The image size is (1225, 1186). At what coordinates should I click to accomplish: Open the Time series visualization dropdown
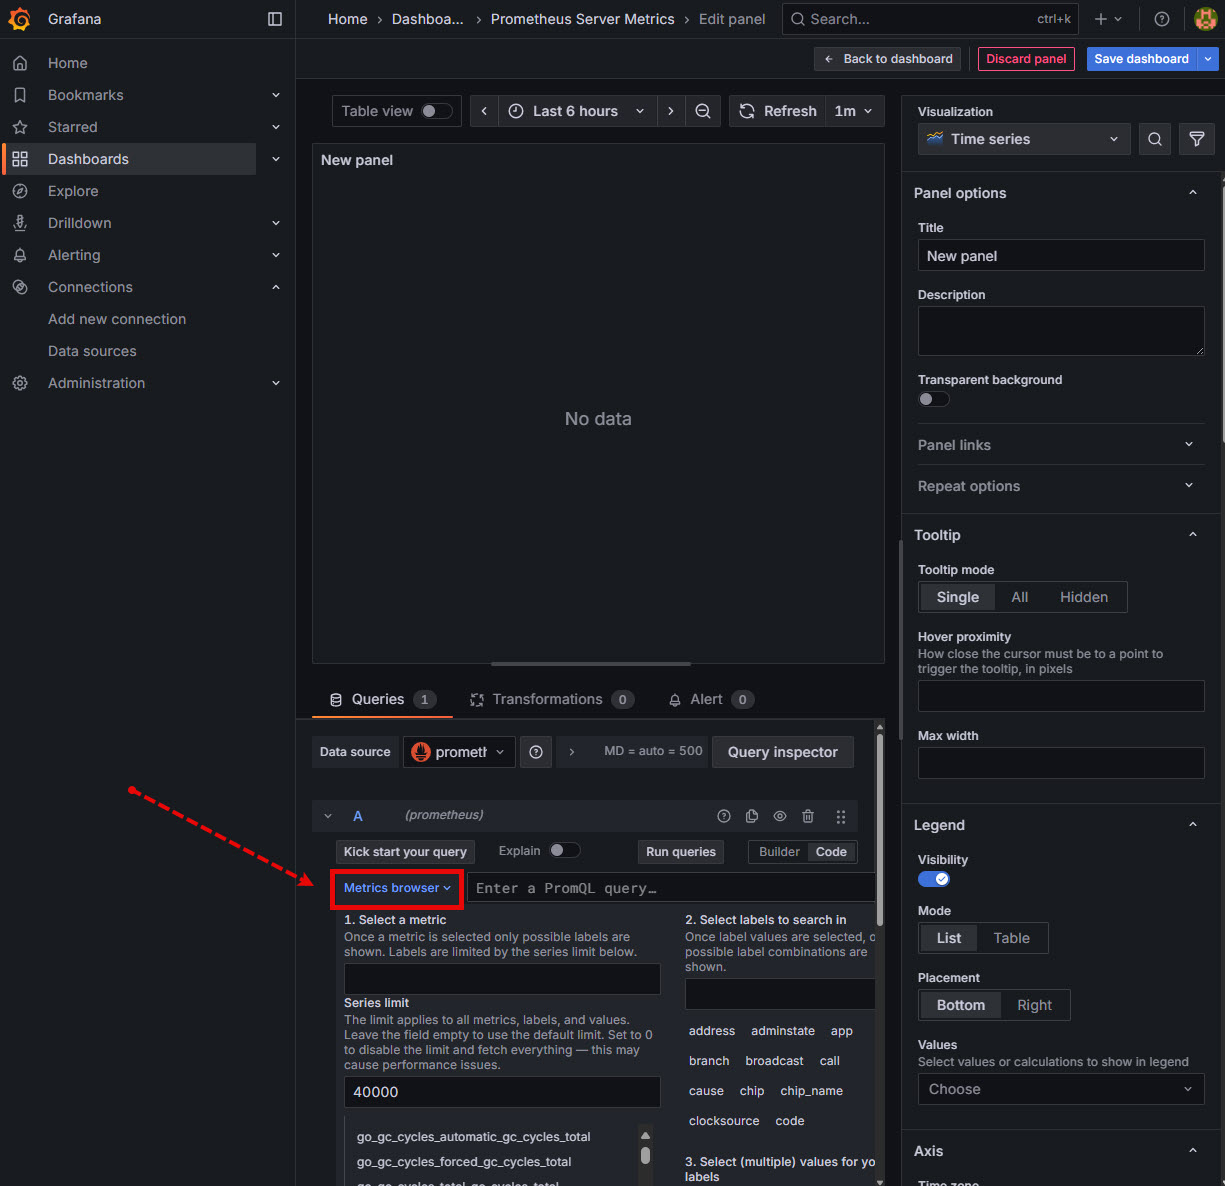[x=1024, y=139]
